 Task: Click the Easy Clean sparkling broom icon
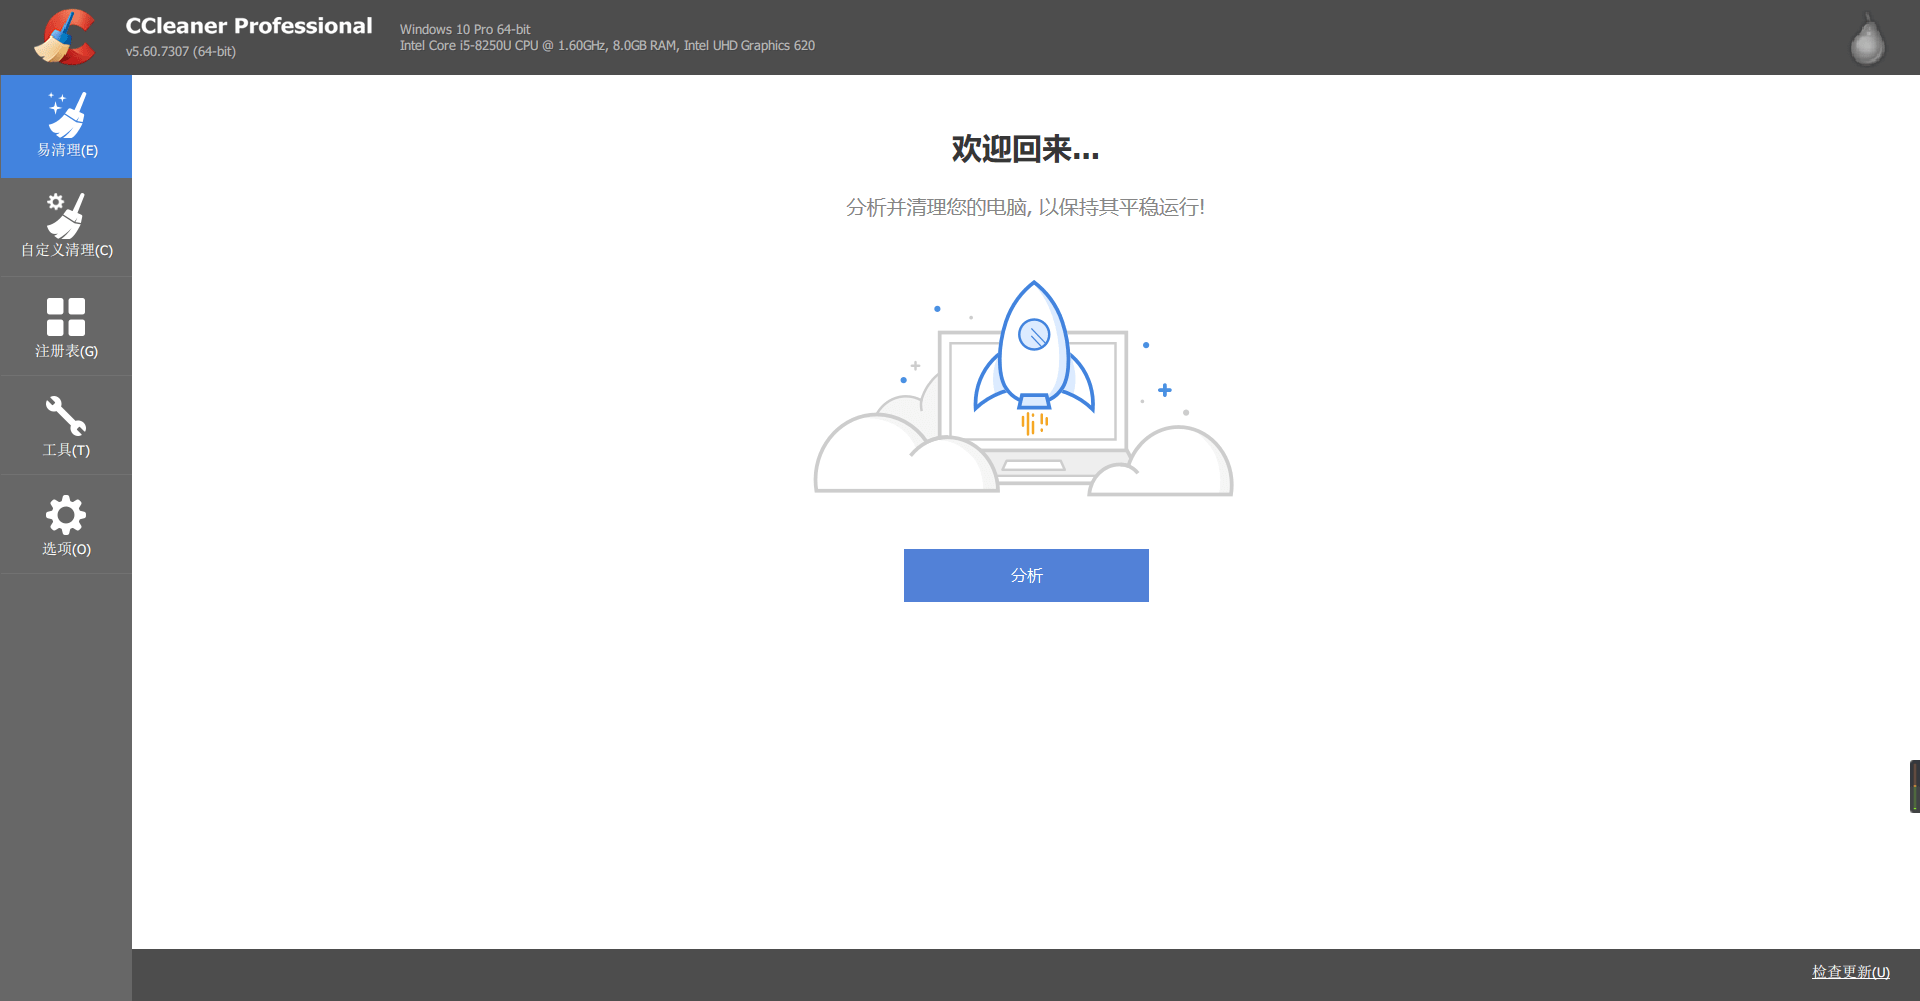(67, 114)
